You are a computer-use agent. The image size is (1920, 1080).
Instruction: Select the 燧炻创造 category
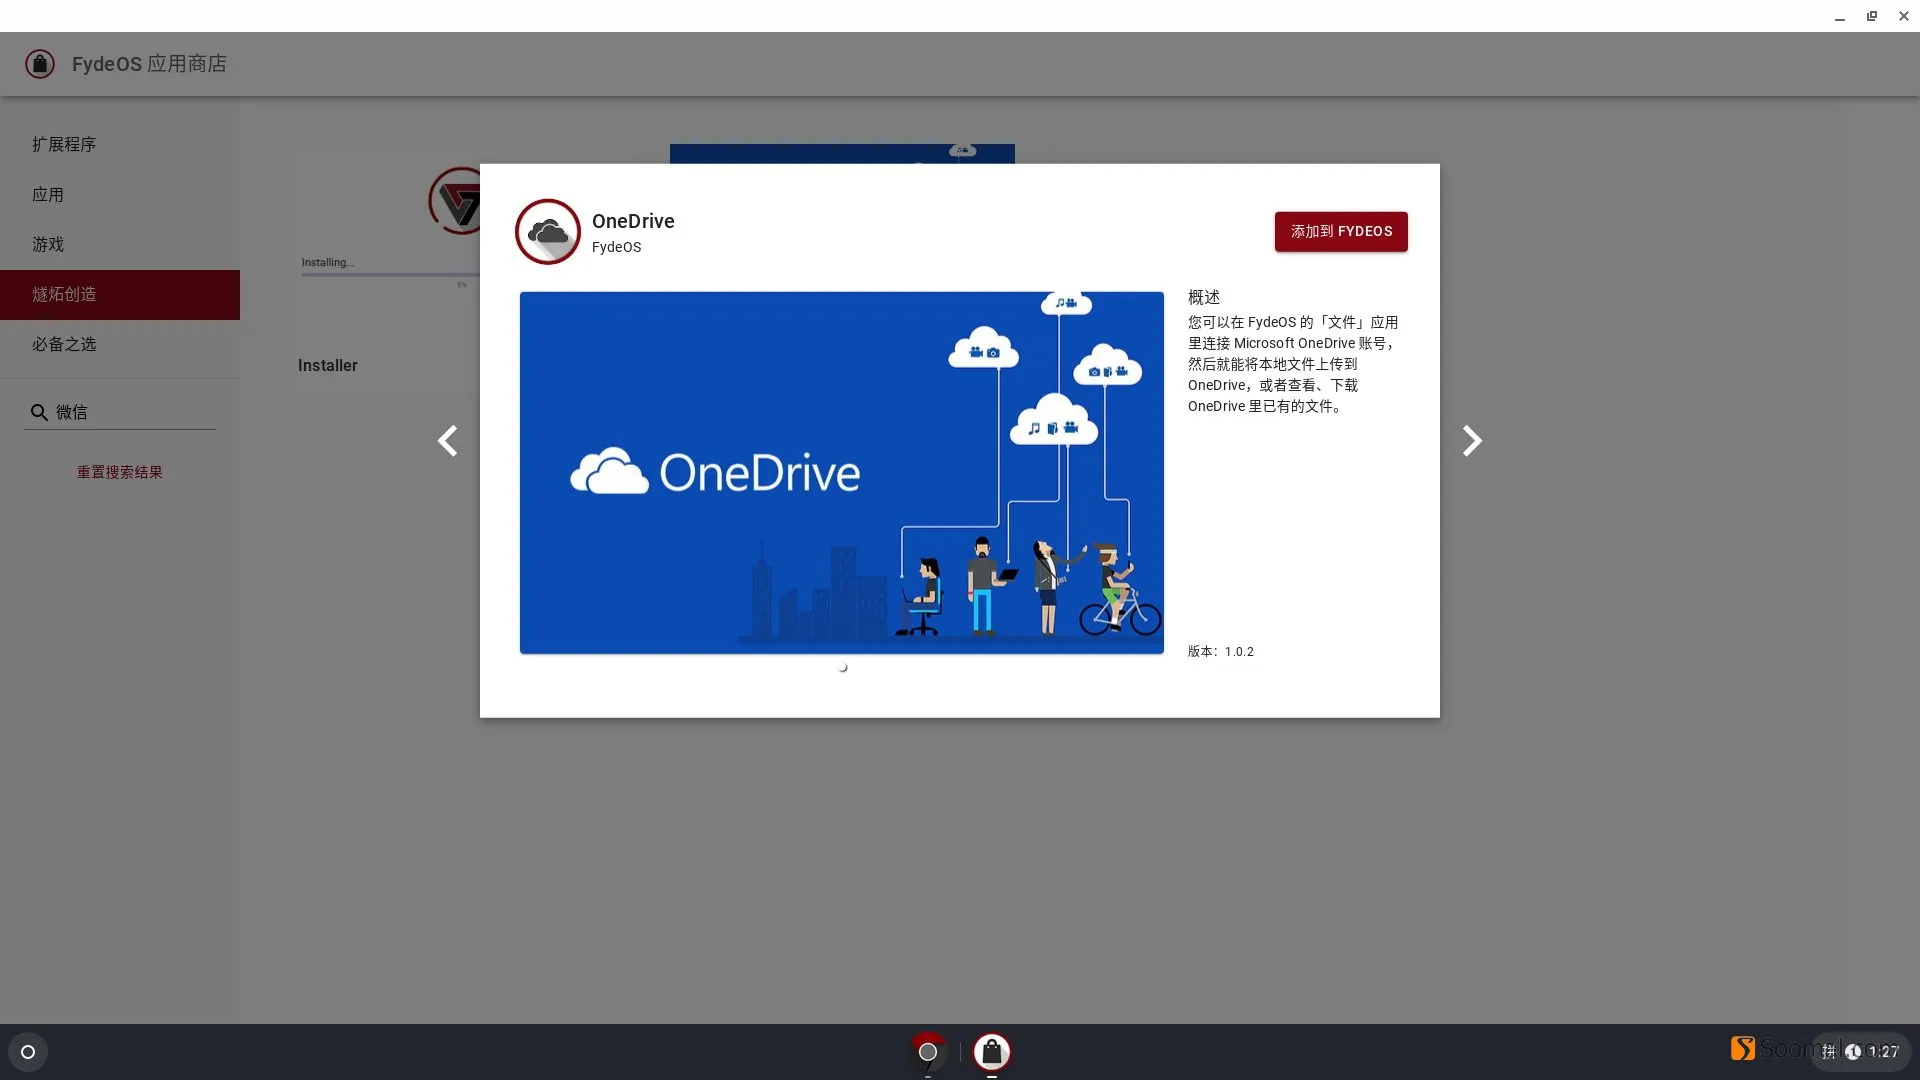[120, 295]
